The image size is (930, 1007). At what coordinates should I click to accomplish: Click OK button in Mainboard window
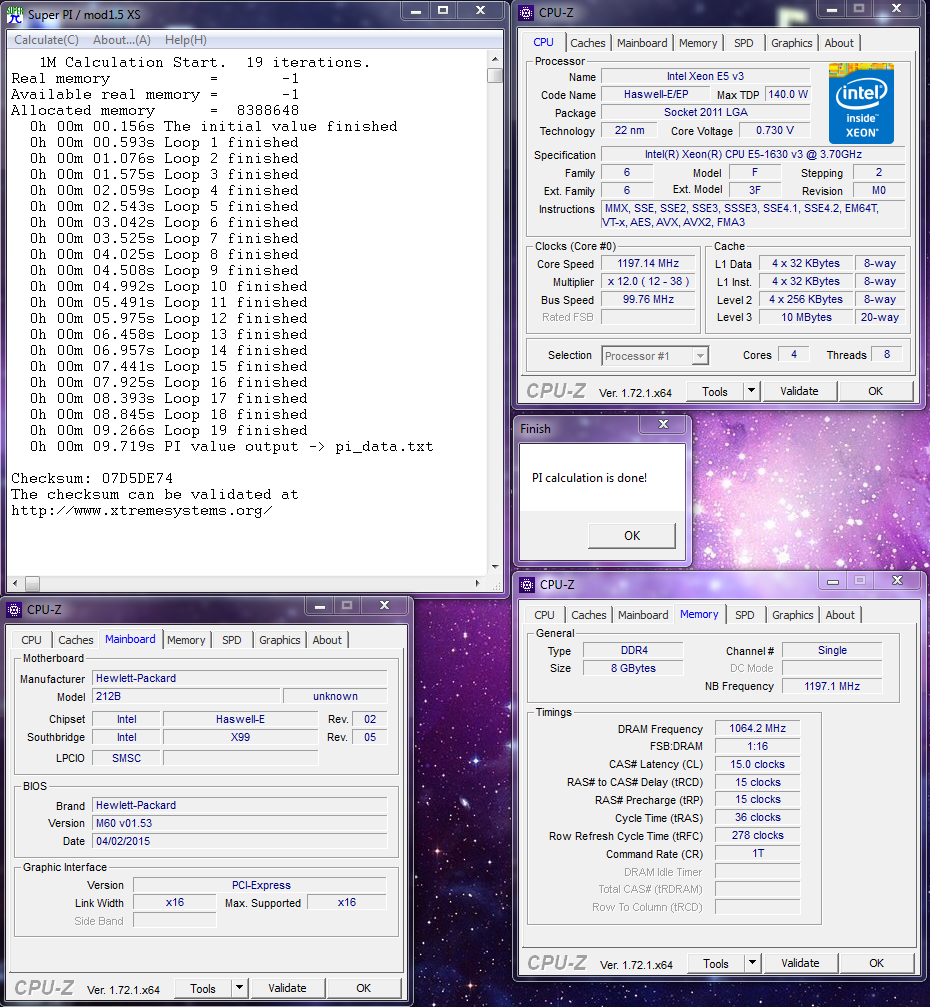(364, 988)
